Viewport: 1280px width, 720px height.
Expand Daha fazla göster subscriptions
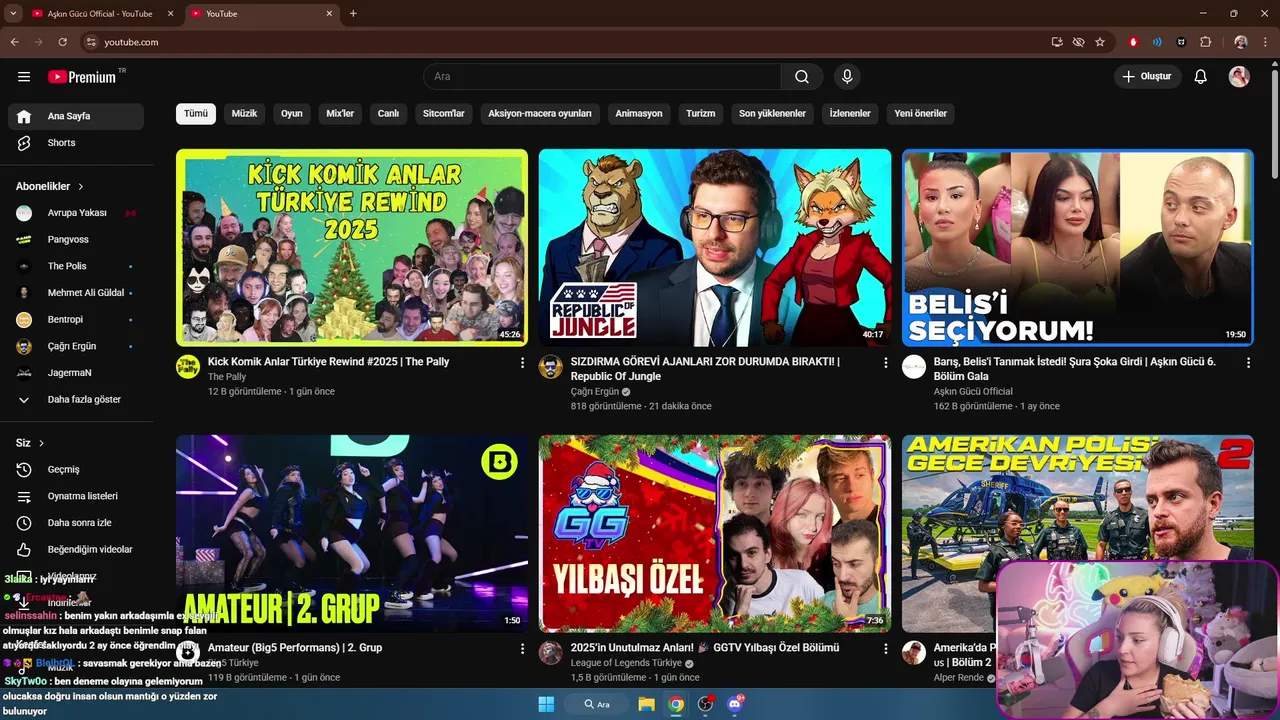(76, 399)
